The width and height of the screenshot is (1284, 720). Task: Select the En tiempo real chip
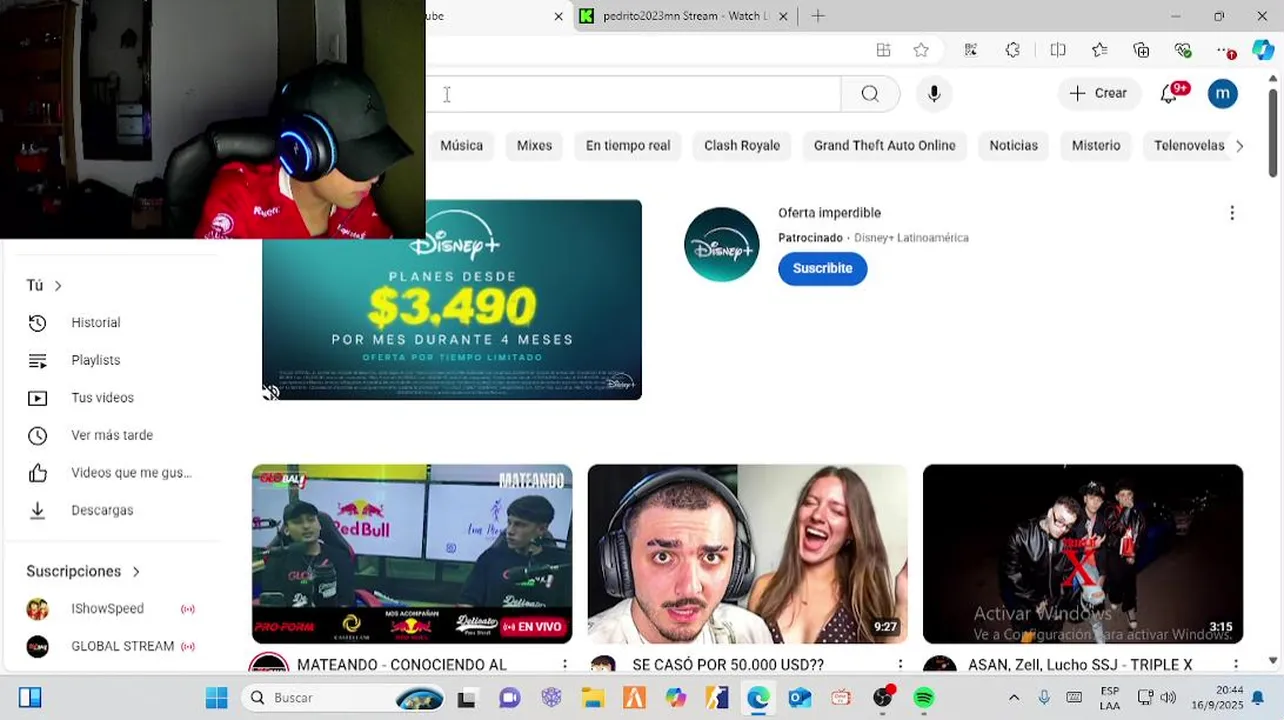(628, 146)
